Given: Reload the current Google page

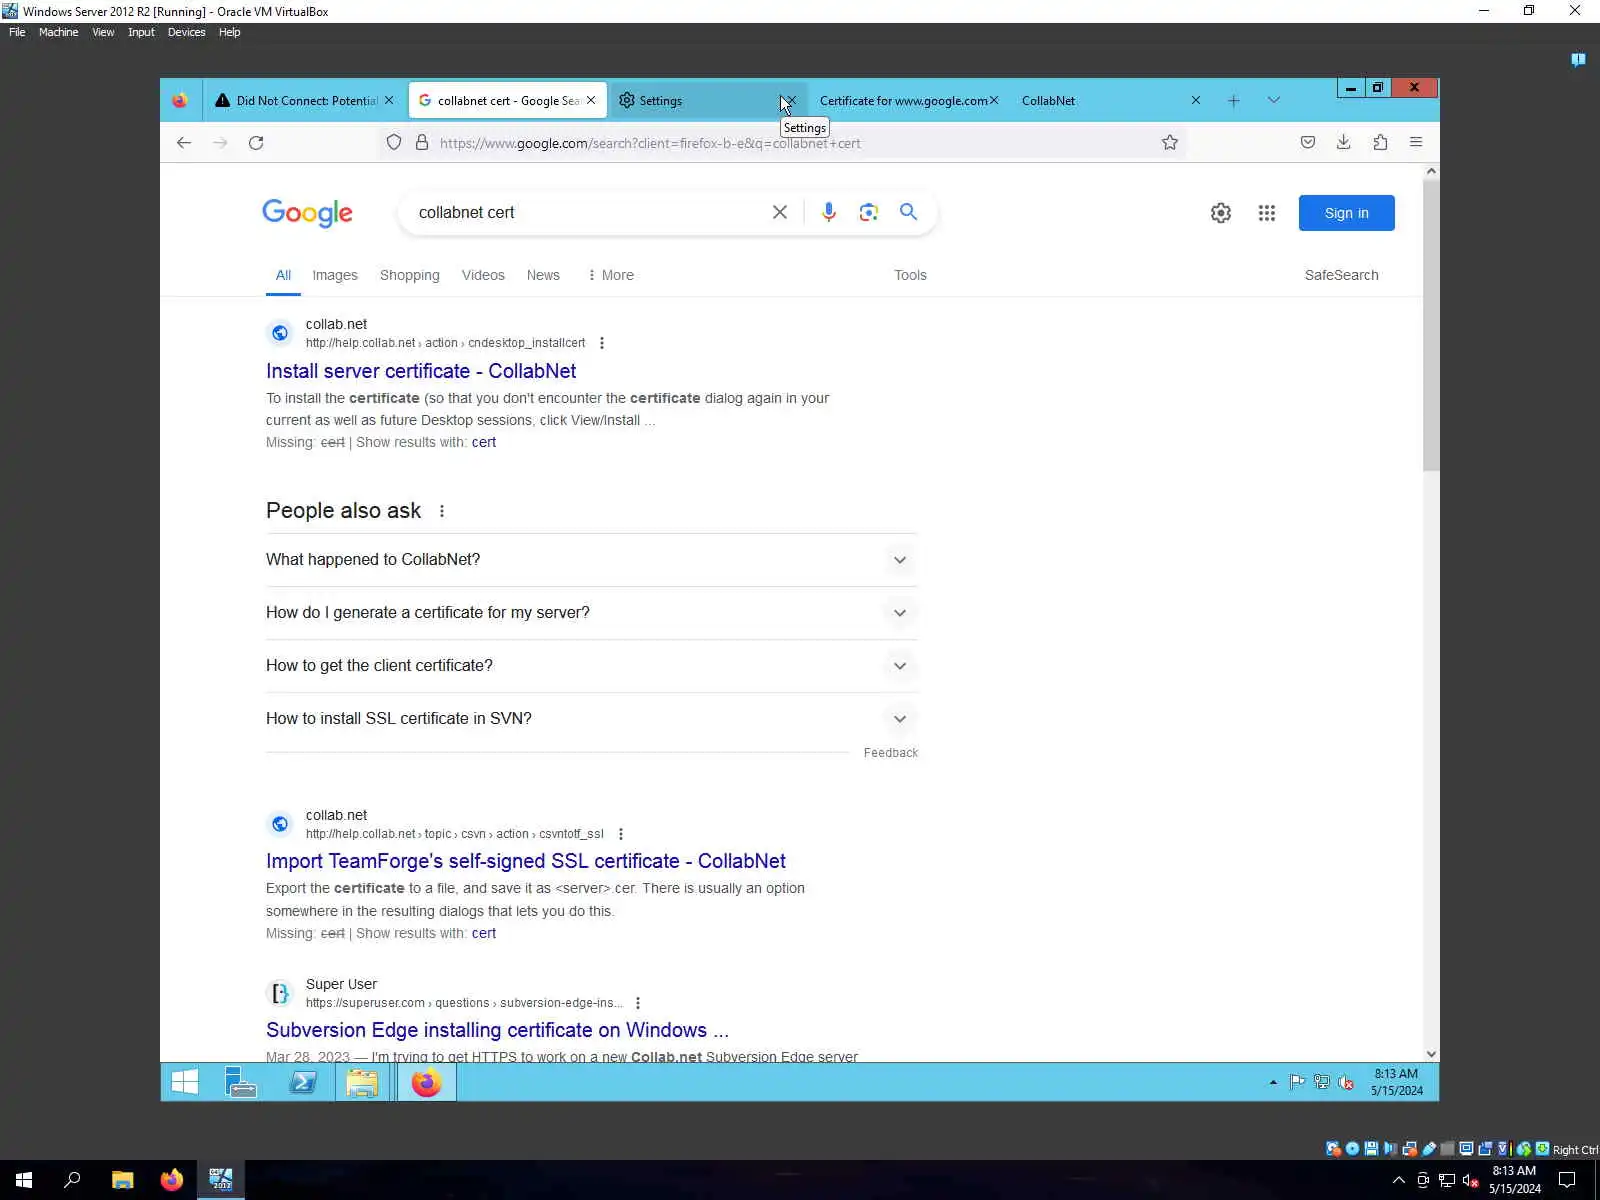Looking at the screenshot, I should click(256, 143).
